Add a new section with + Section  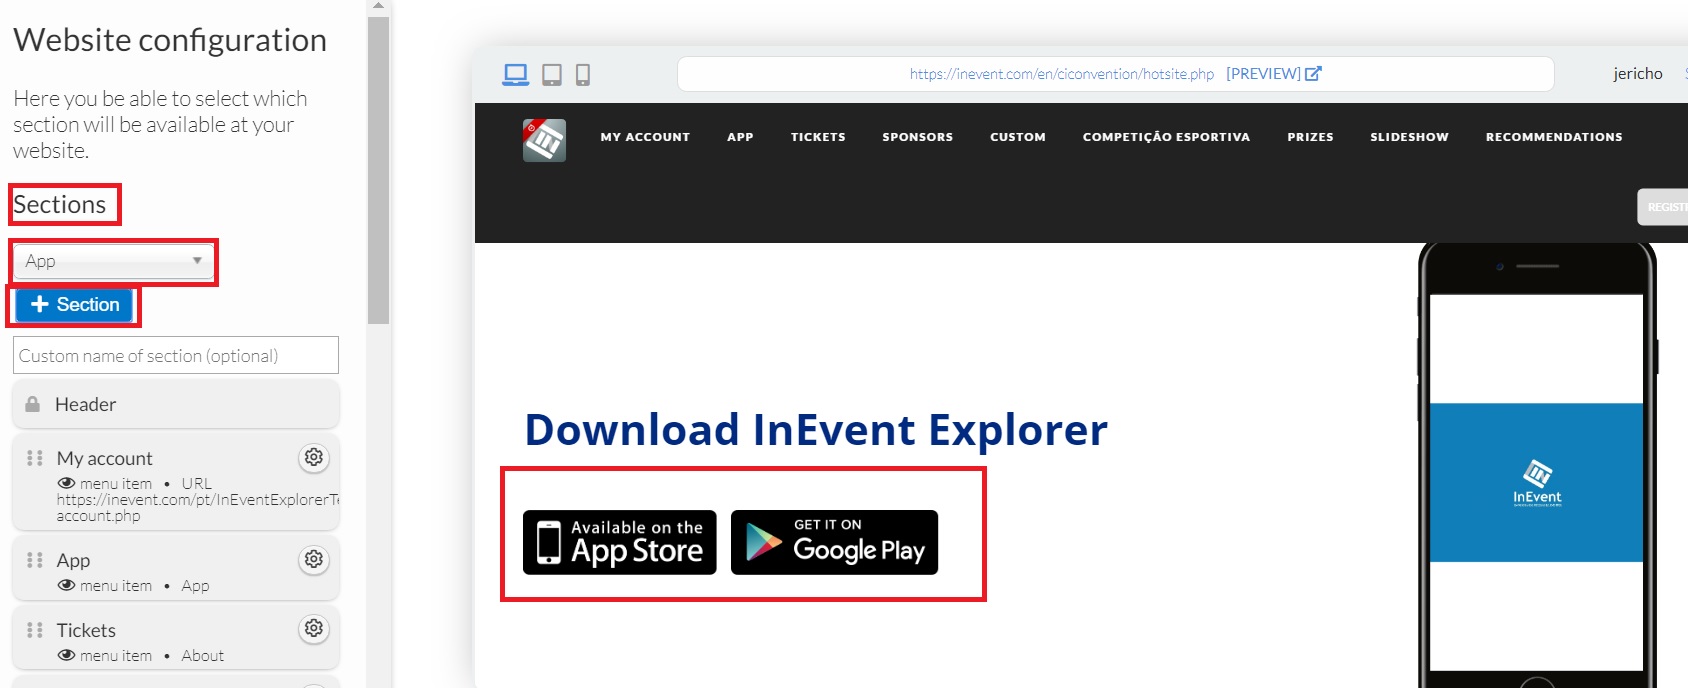[x=75, y=305]
